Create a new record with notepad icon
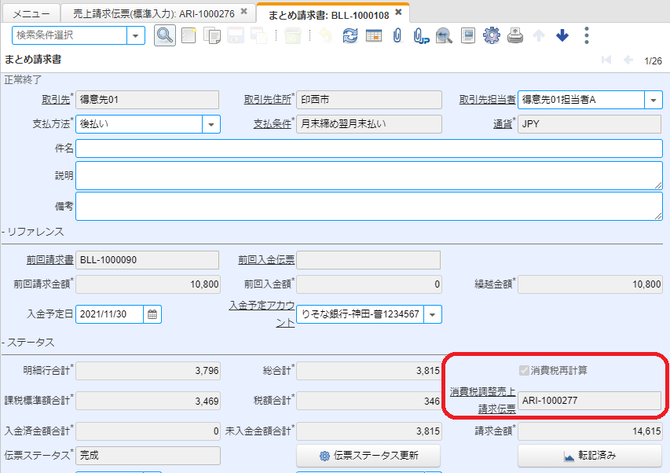 pyautogui.click(x=188, y=35)
